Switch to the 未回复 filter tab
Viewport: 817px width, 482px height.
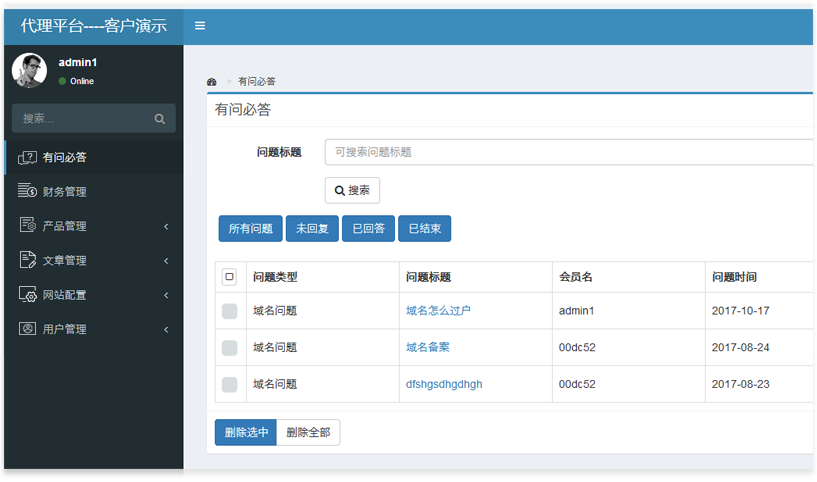(312, 229)
